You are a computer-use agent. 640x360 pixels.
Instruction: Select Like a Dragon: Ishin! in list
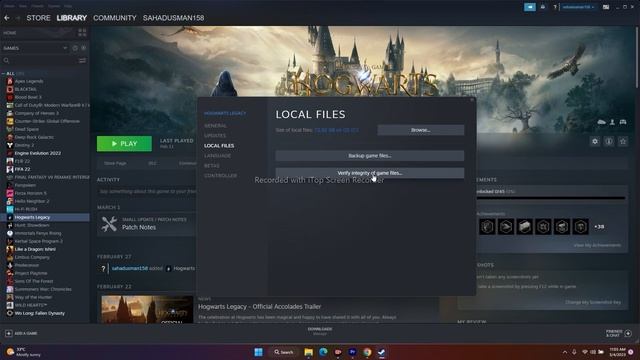[x=35, y=249]
